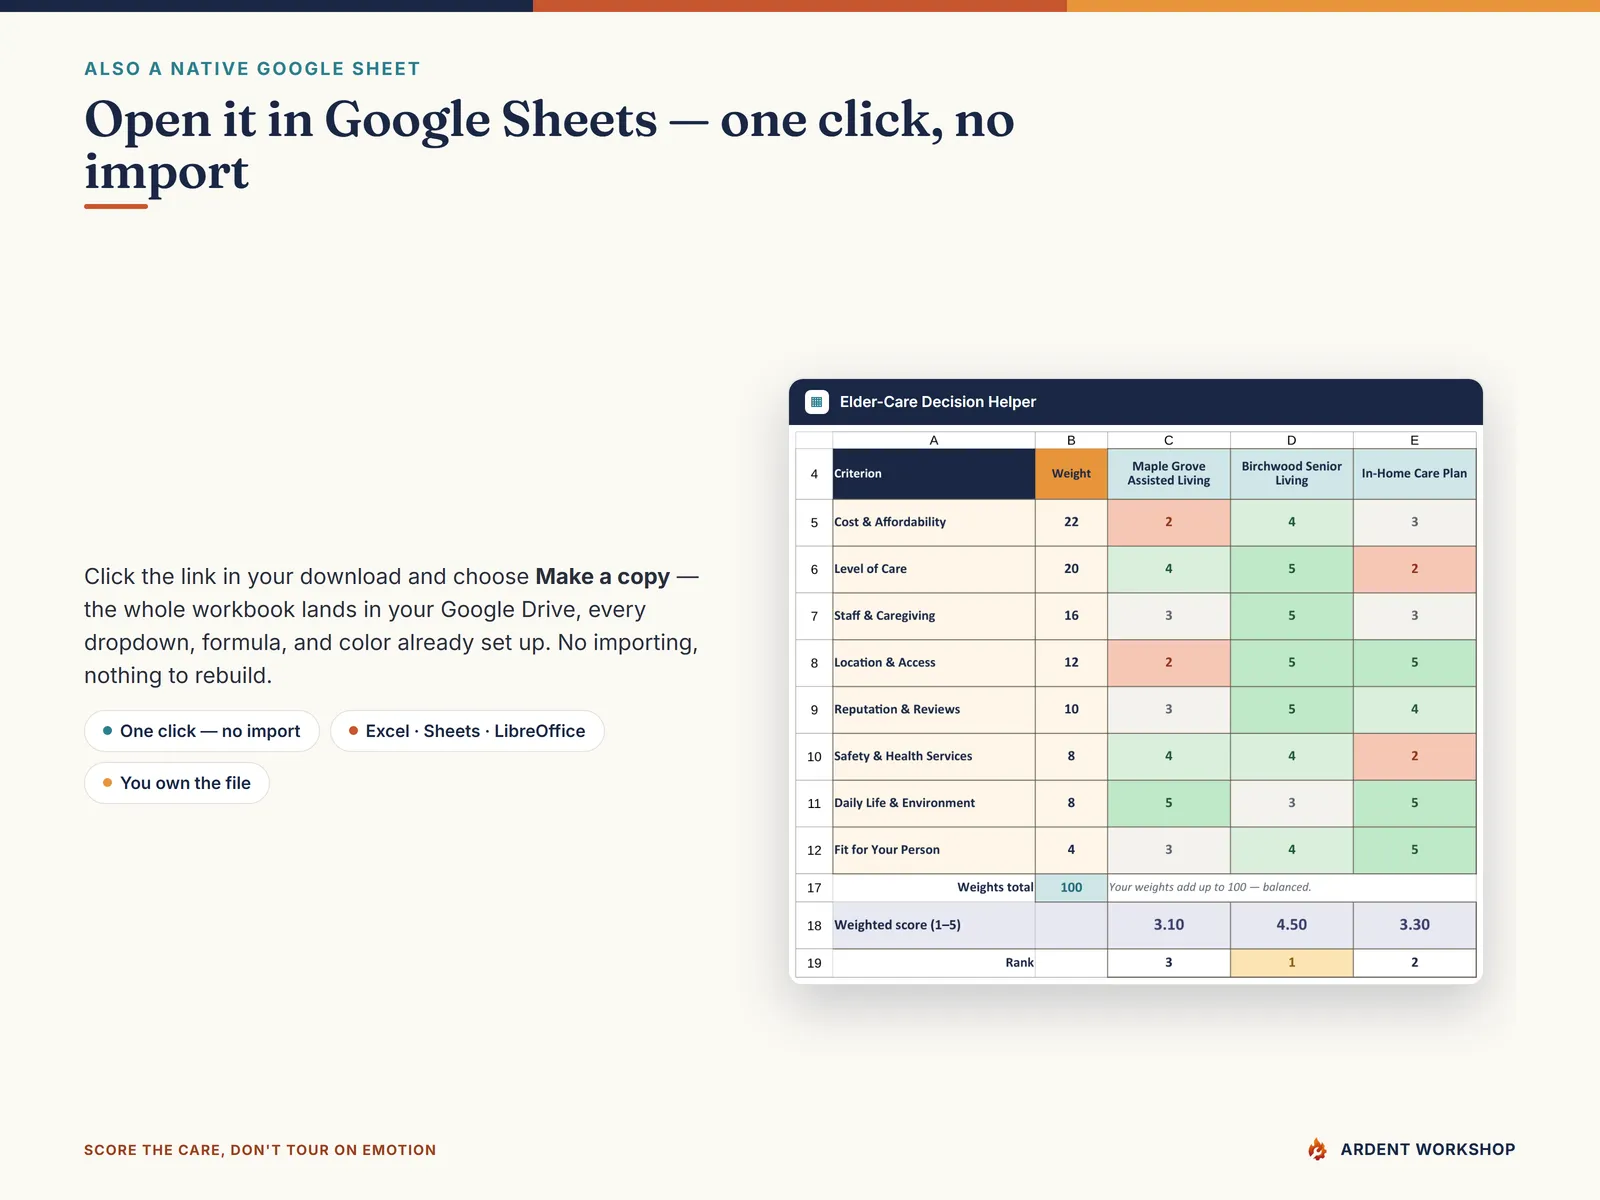This screenshot has width=1600, height=1200.
Task: Select row number 4 header
Action: point(814,474)
